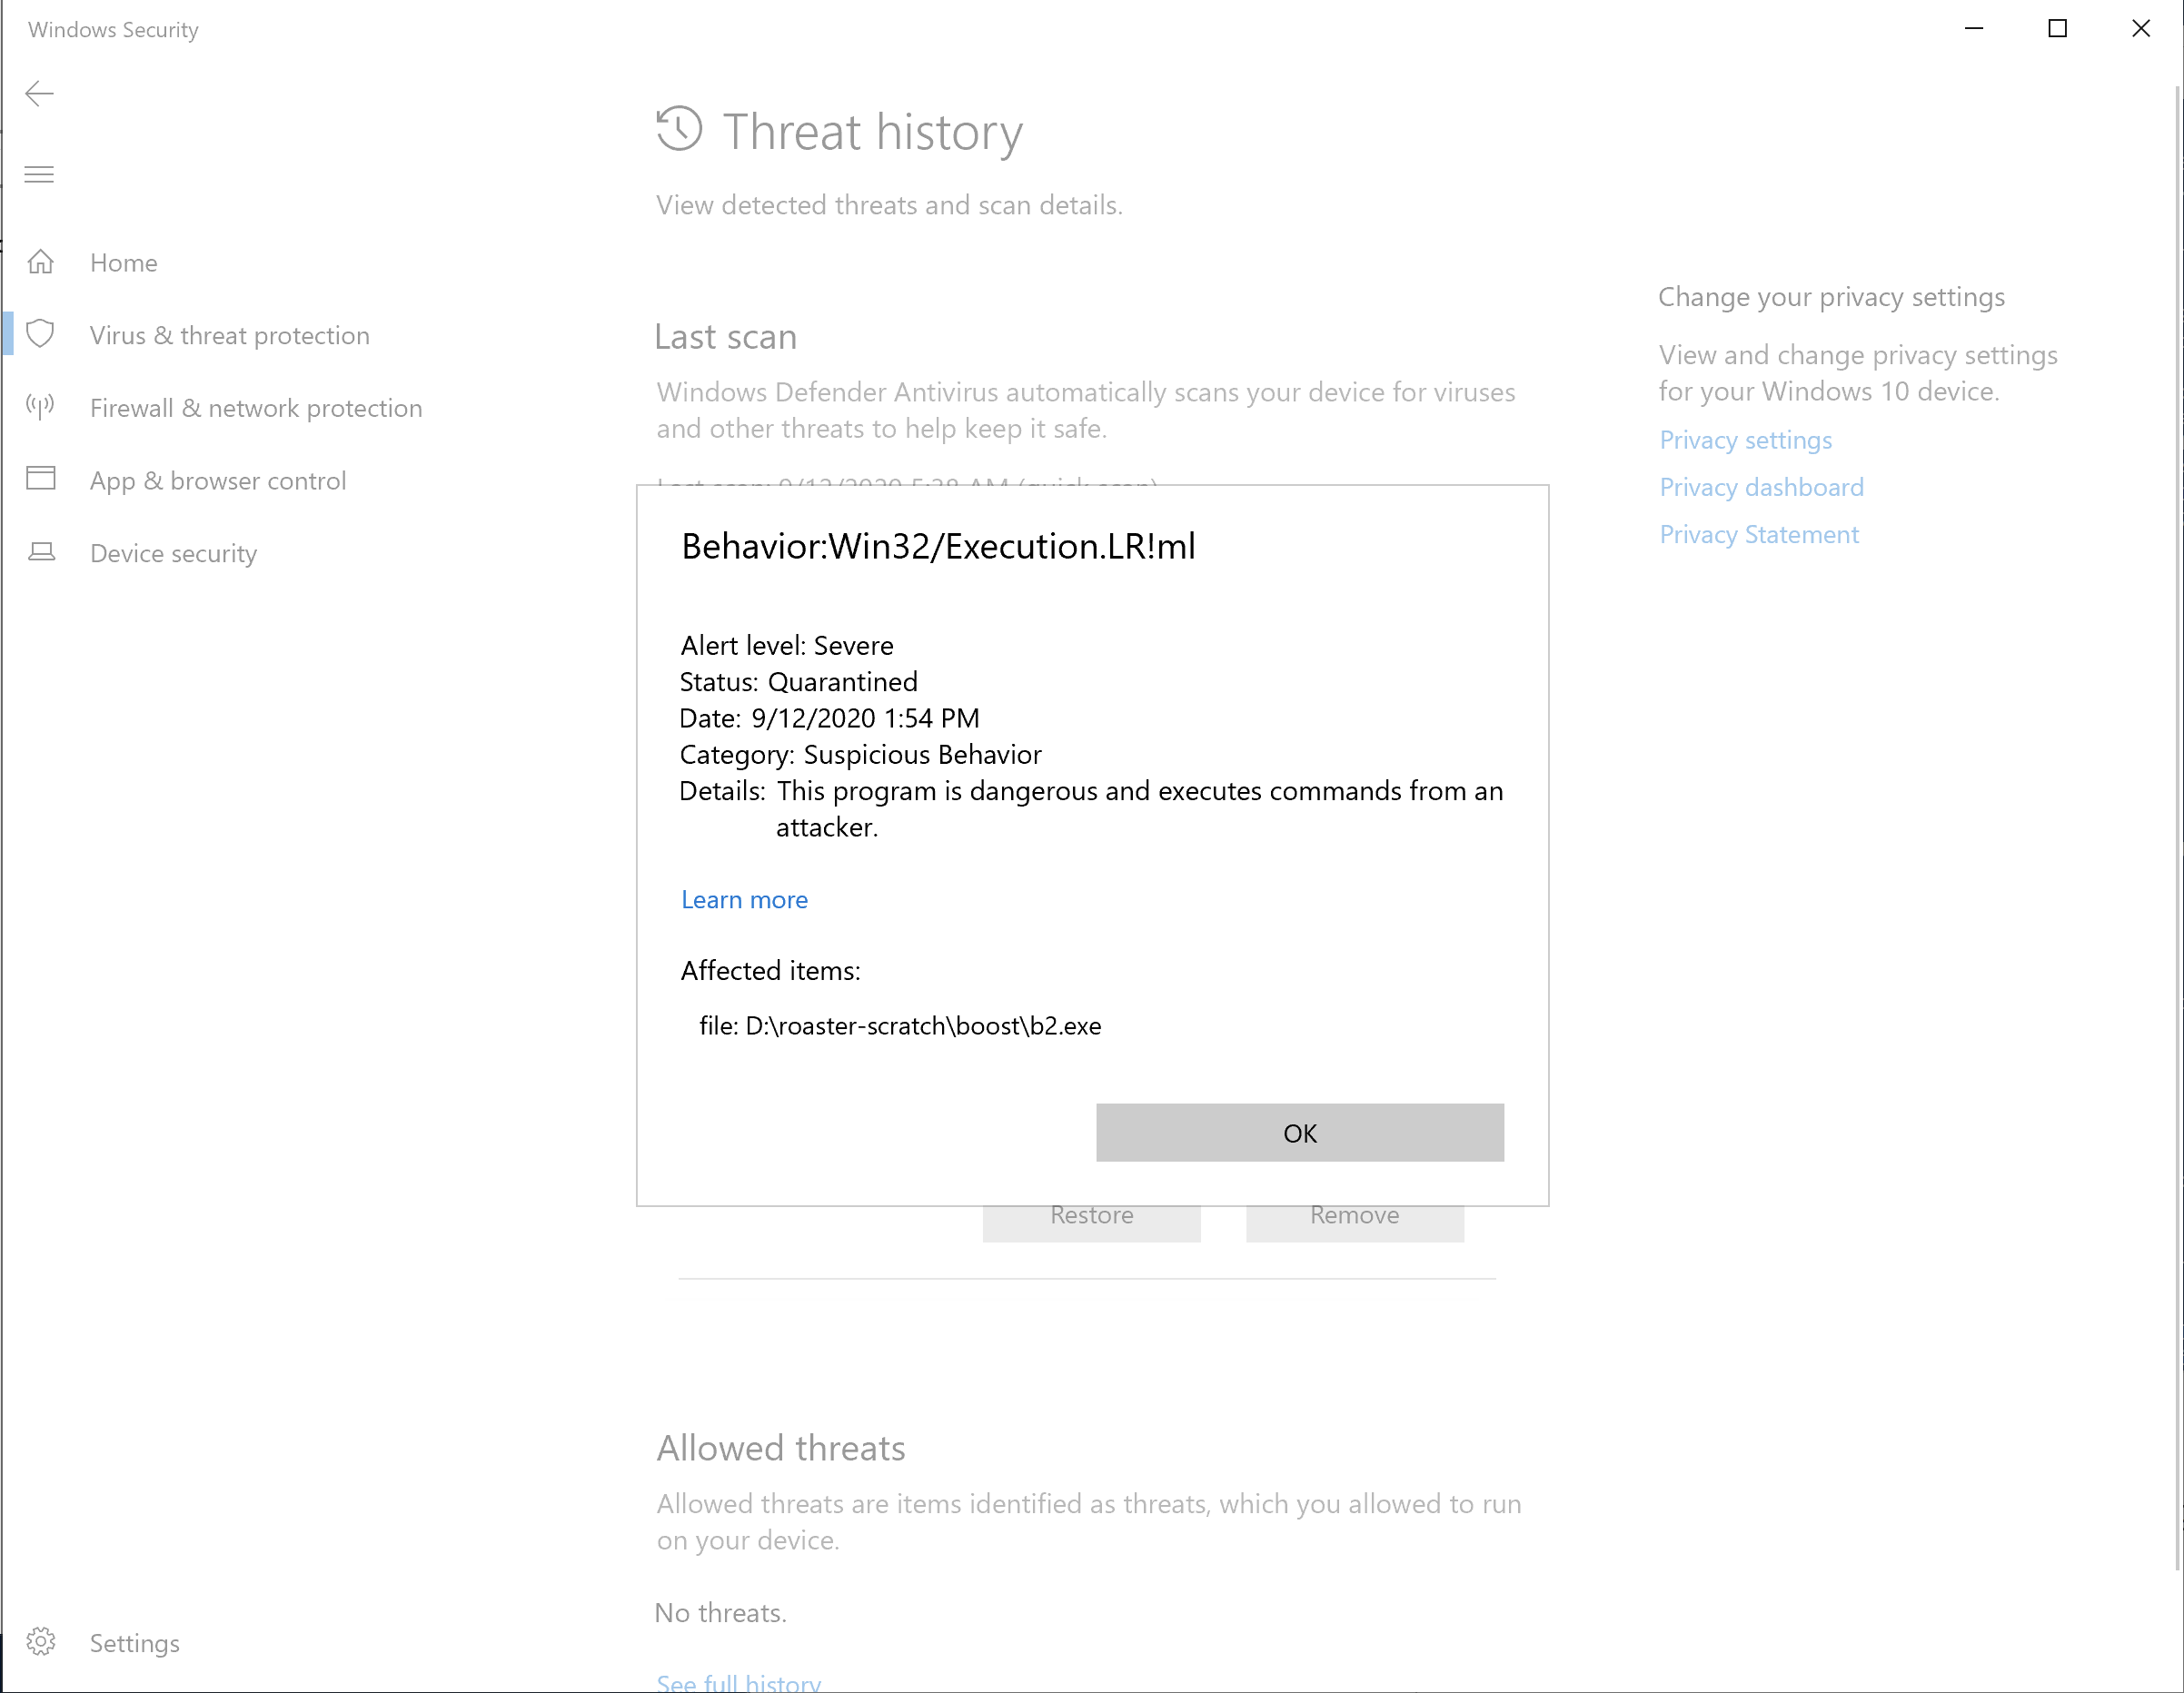
Task: Click the Threat history clock icon
Action: click(x=679, y=130)
